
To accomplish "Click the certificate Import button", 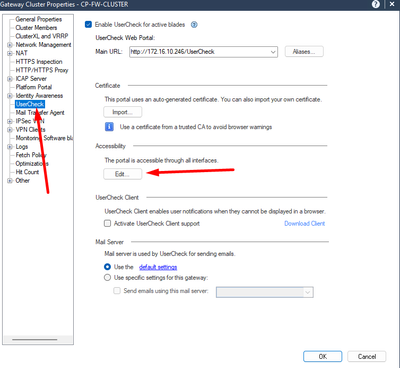I will [123, 112].
